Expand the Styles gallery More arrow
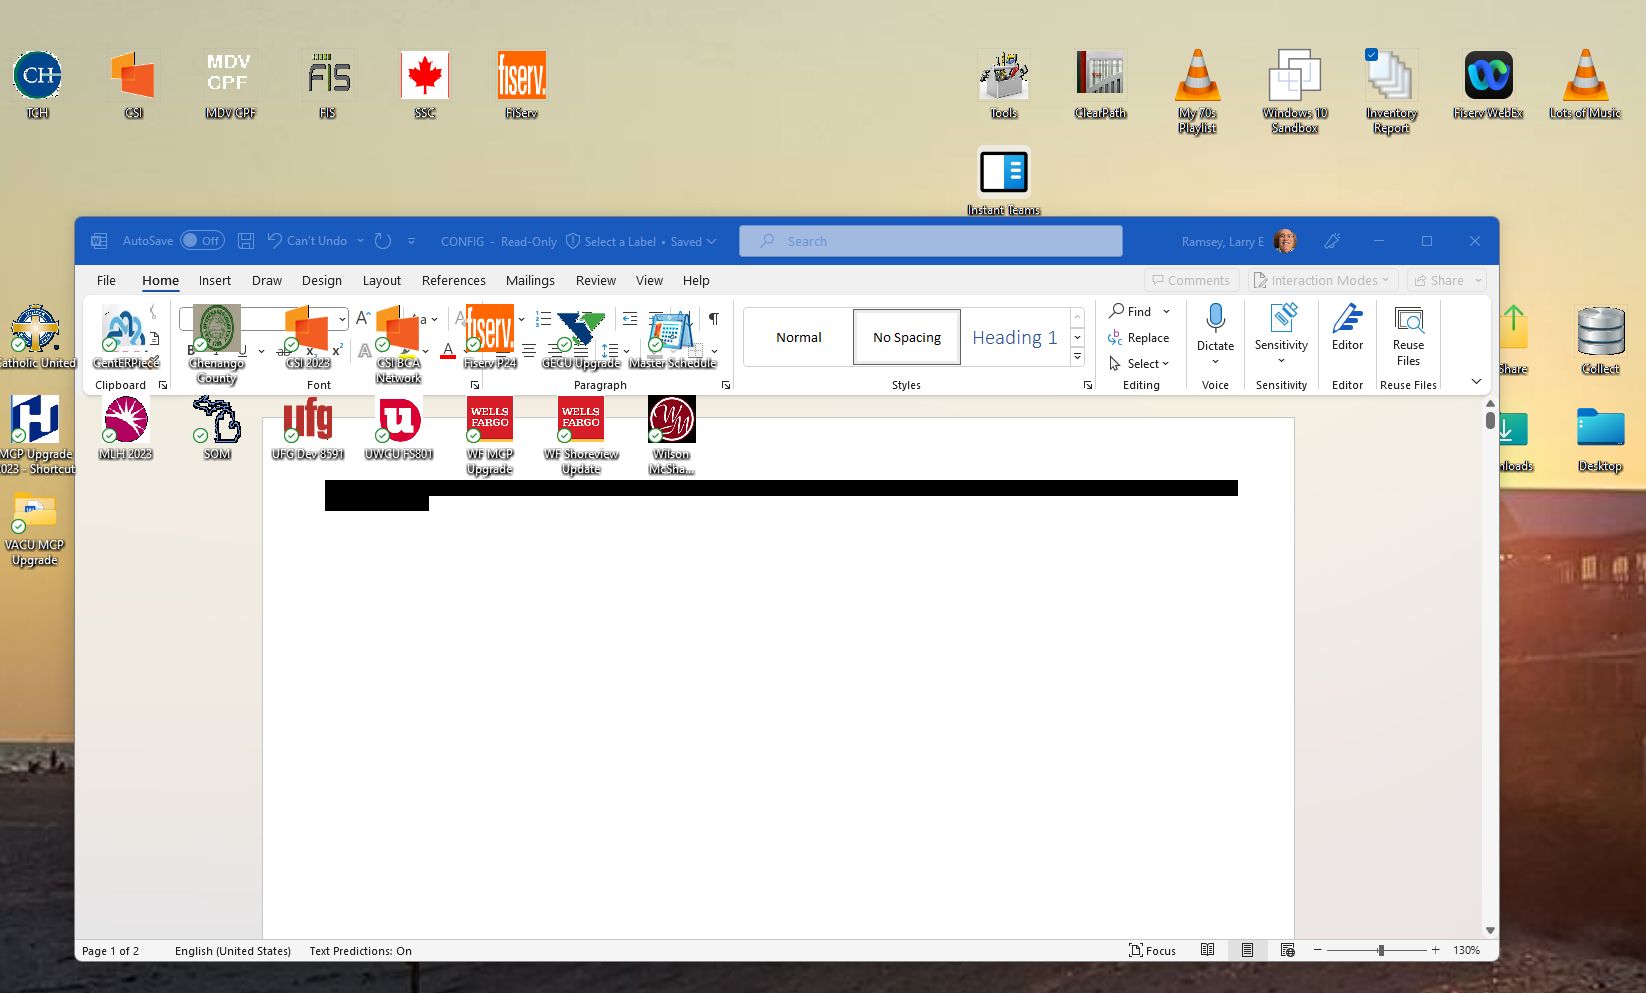1646x993 pixels. (x=1077, y=357)
